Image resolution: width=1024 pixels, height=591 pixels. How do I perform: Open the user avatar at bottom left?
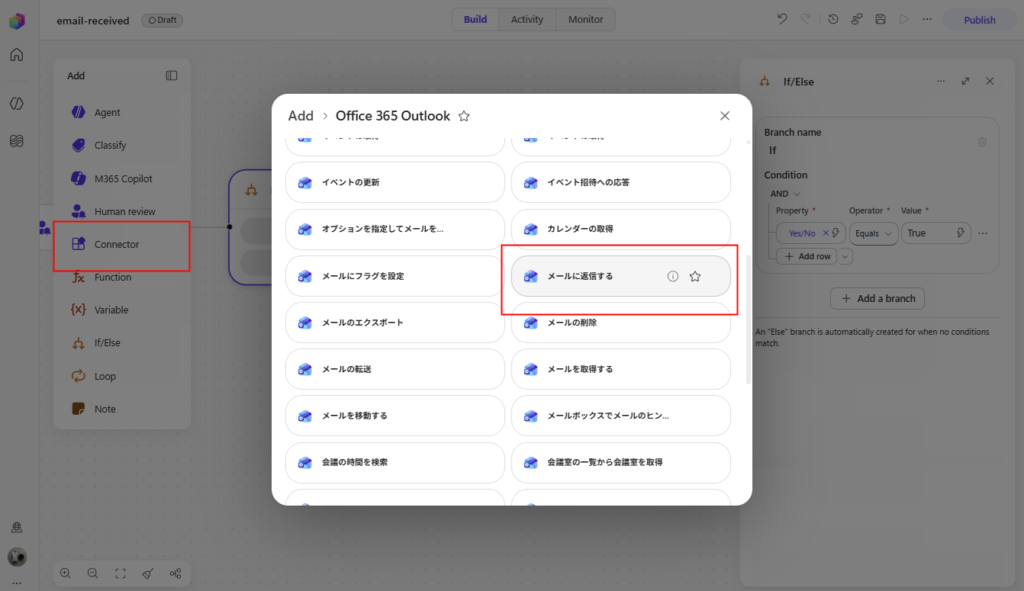click(x=17, y=557)
